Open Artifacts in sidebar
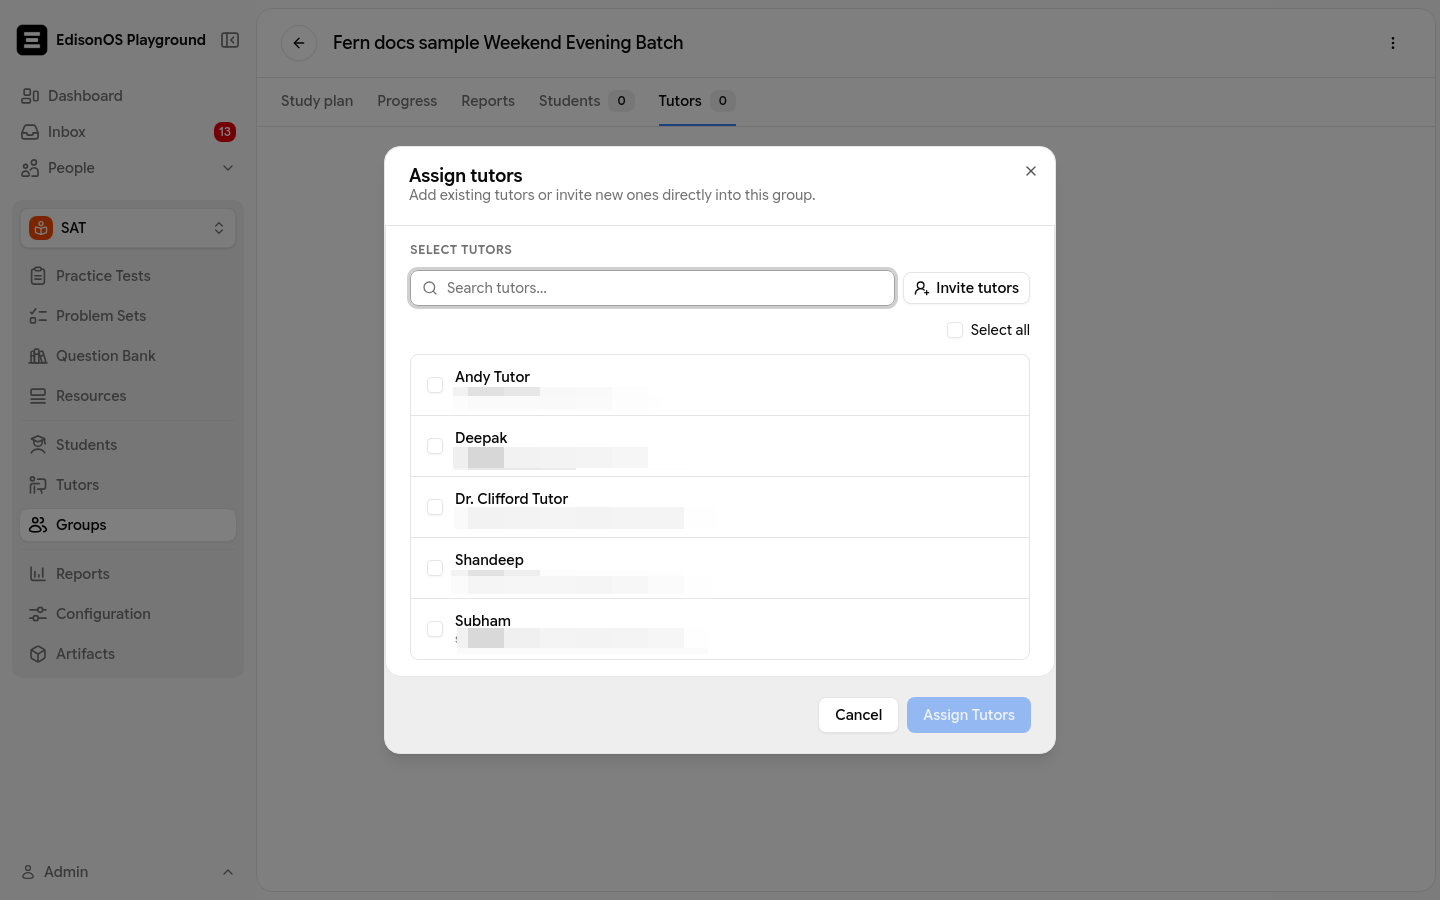1440x900 pixels. (x=128, y=654)
